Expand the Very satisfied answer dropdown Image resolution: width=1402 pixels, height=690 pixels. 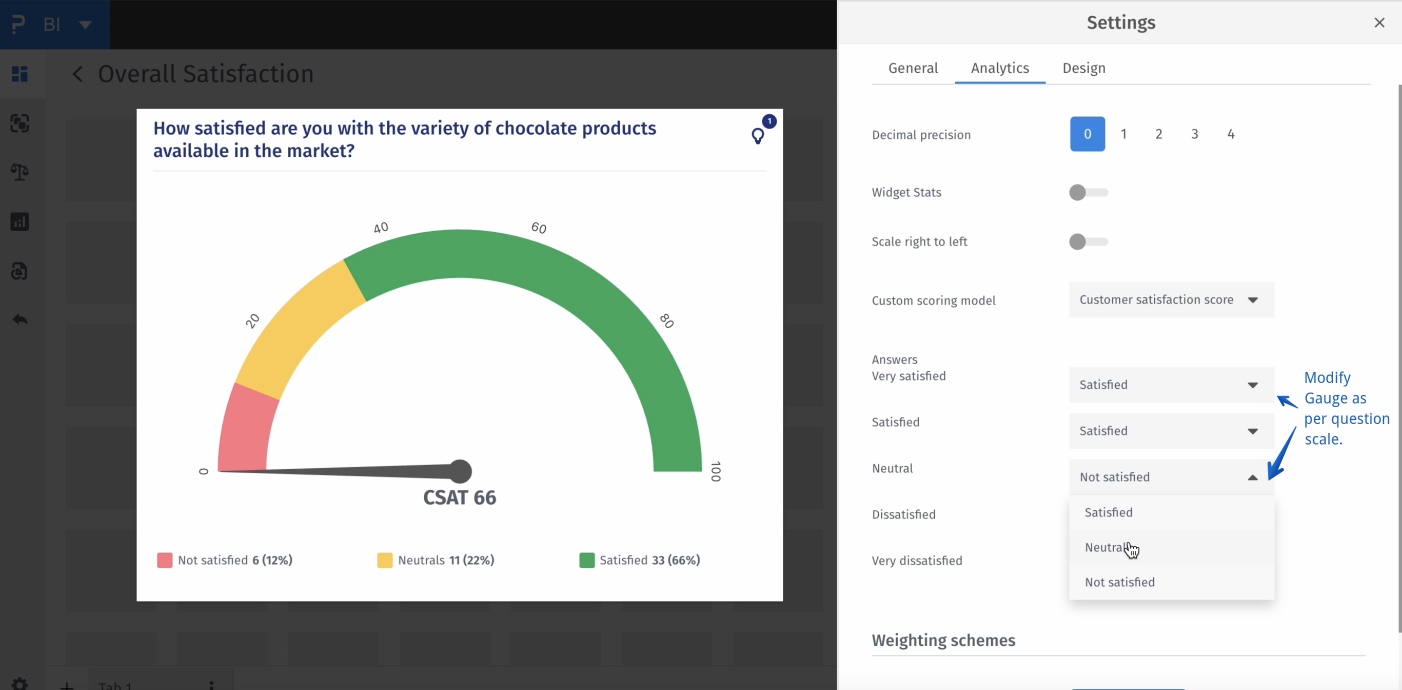pos(1171,385)
